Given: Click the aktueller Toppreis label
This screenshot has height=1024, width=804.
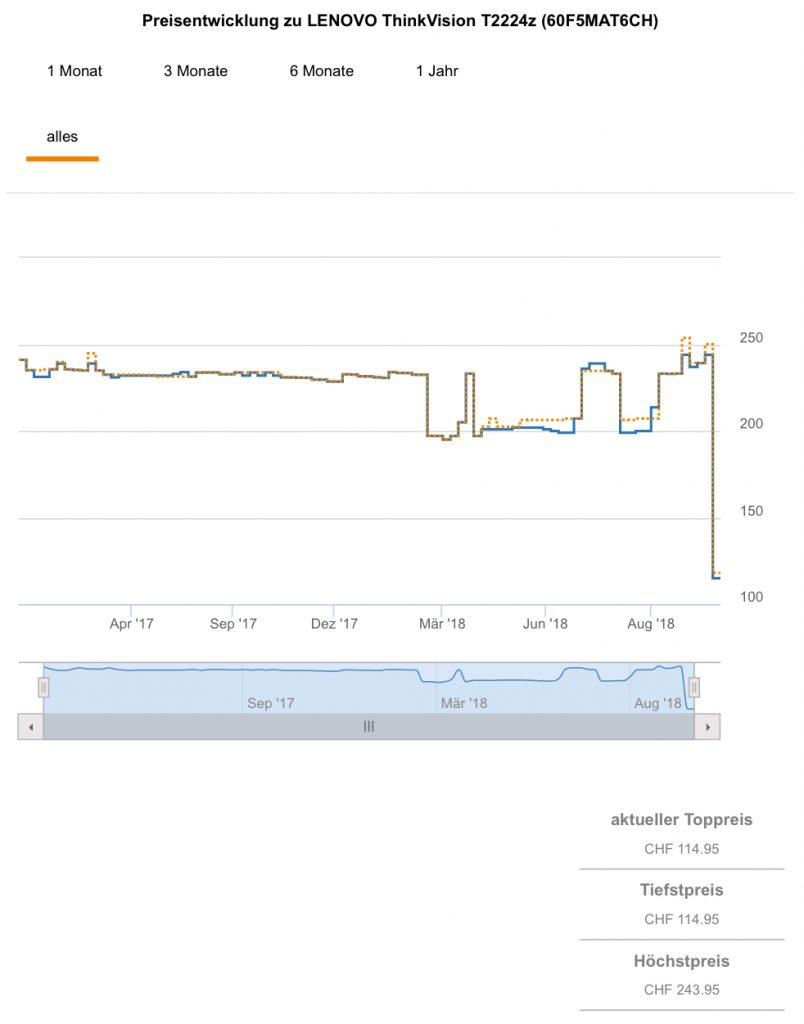Looking at the screenshot, I should [681, 820].
